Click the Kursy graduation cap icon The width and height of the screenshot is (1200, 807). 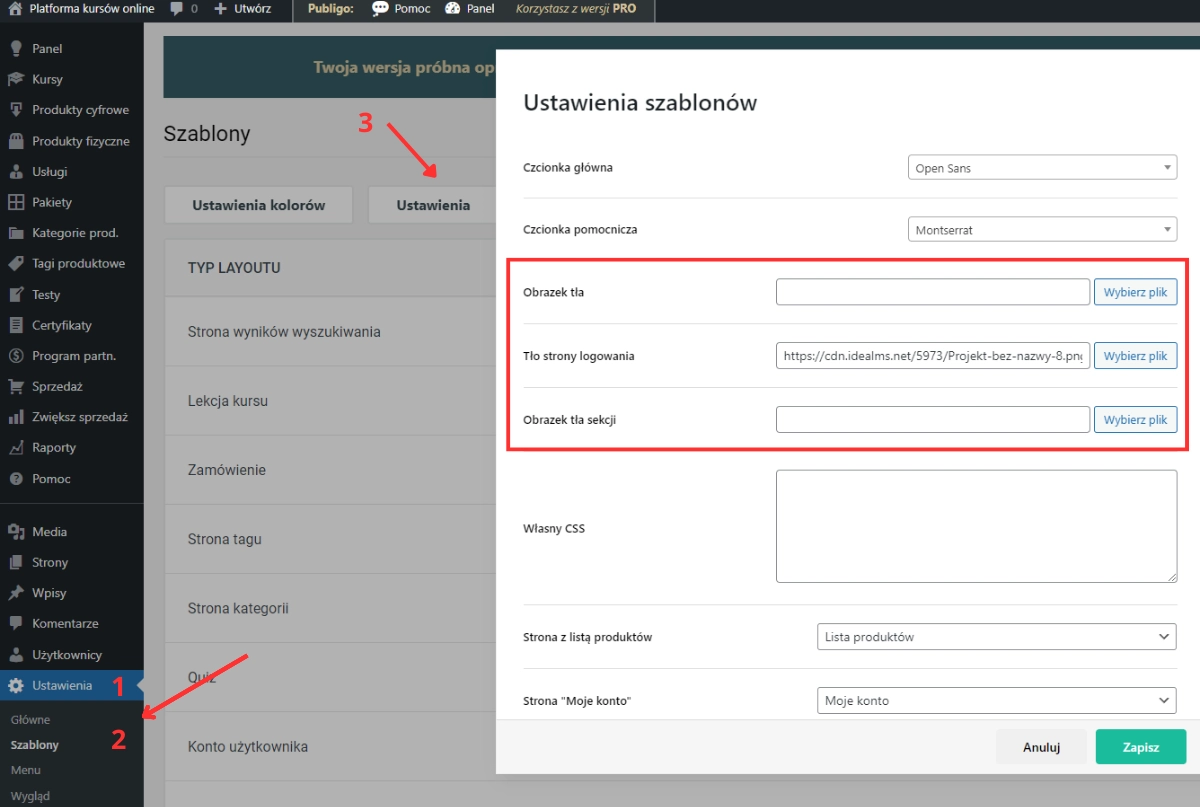[15, 79]
